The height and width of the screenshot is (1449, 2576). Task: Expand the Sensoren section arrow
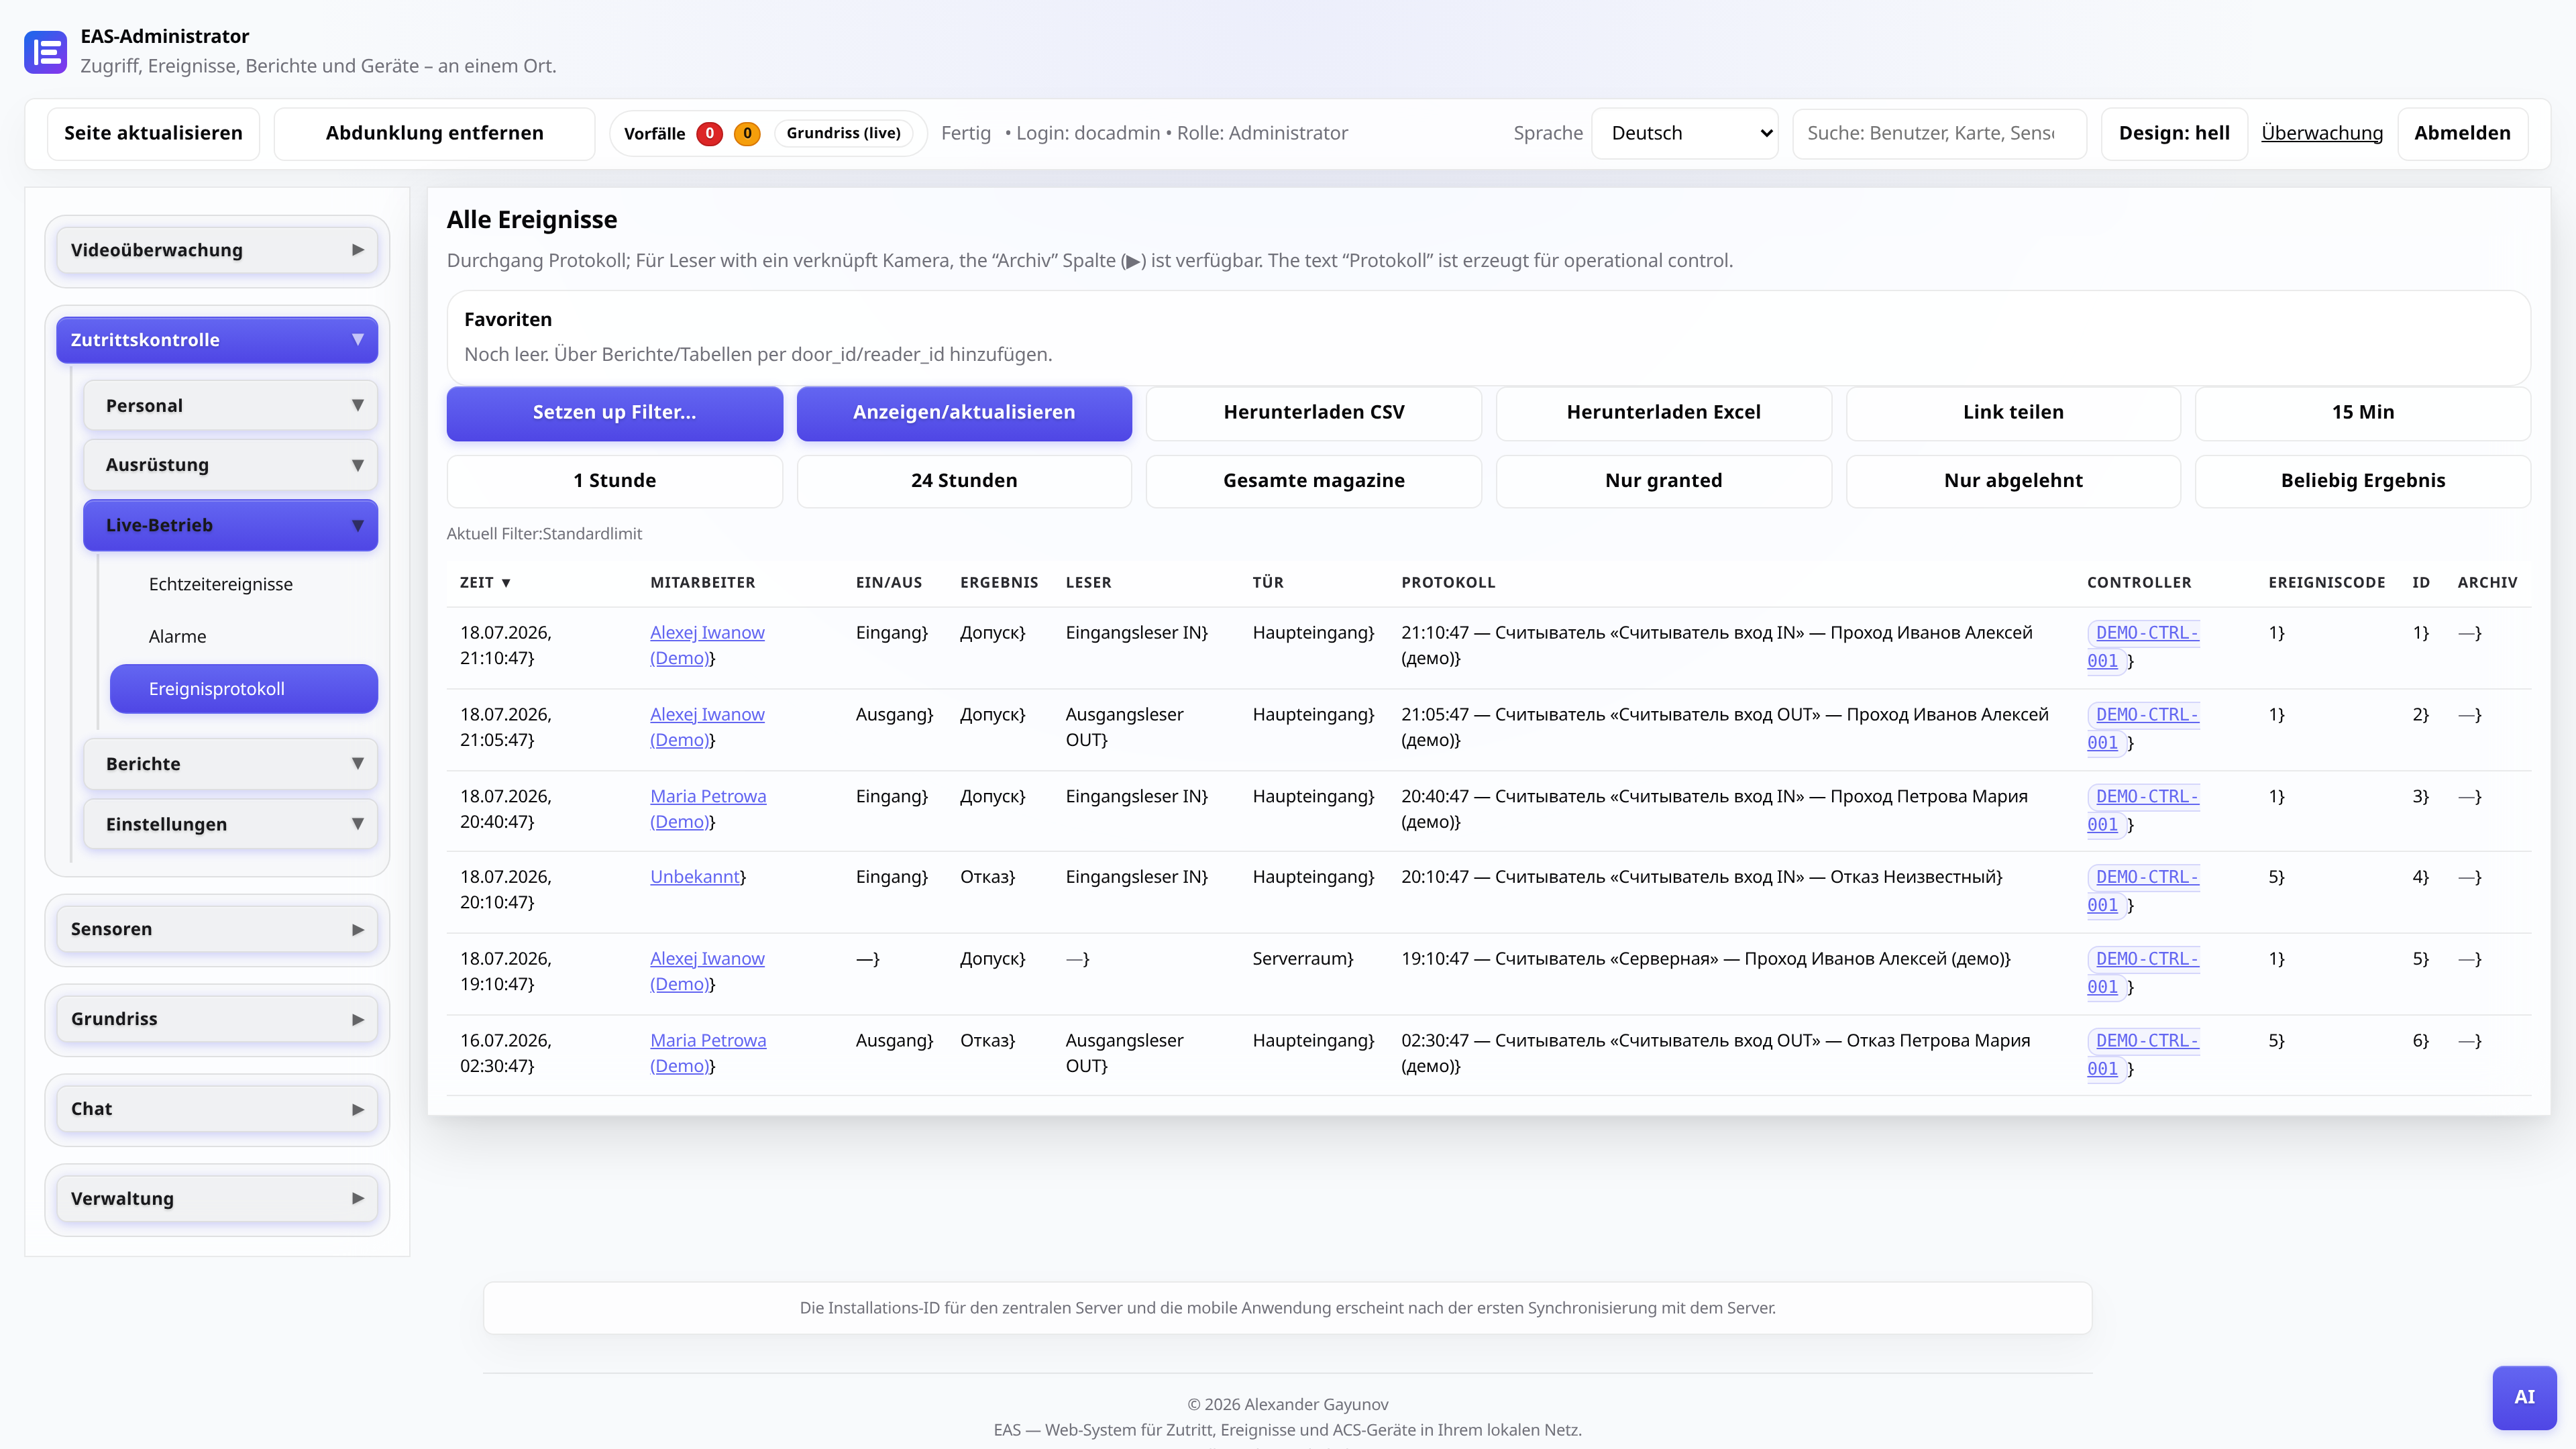click(358, 930)
